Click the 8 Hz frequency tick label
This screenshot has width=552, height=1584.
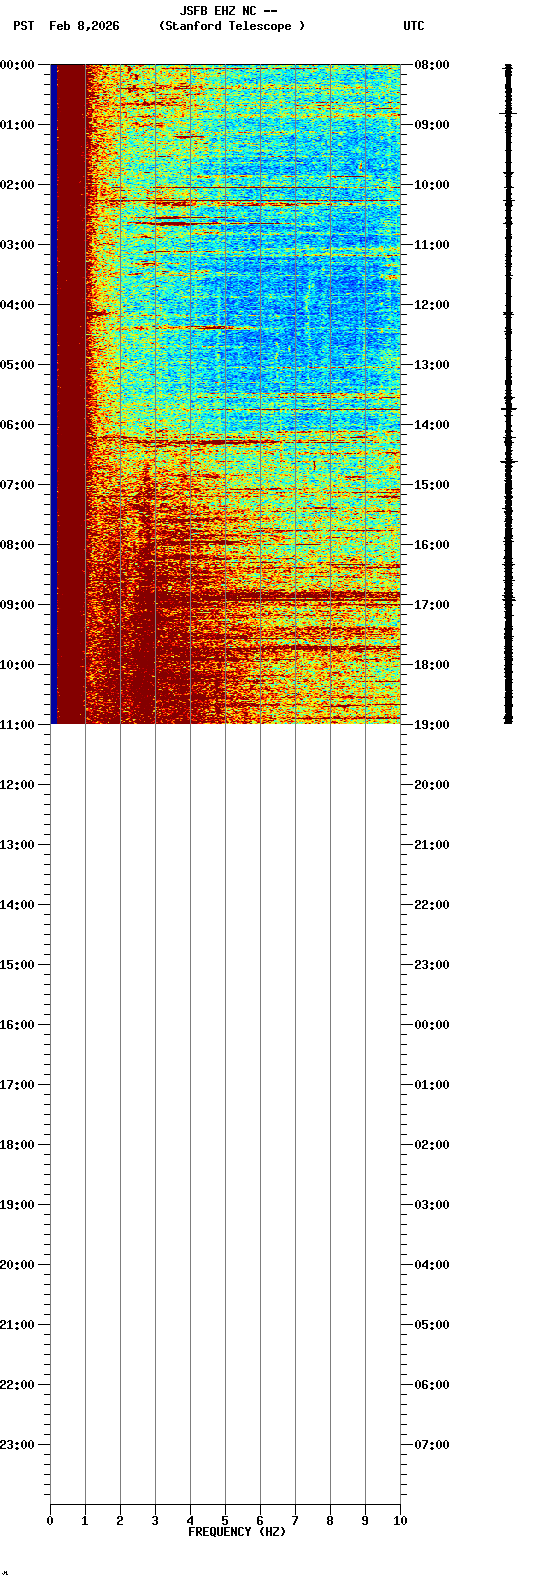click(330, 1521)
